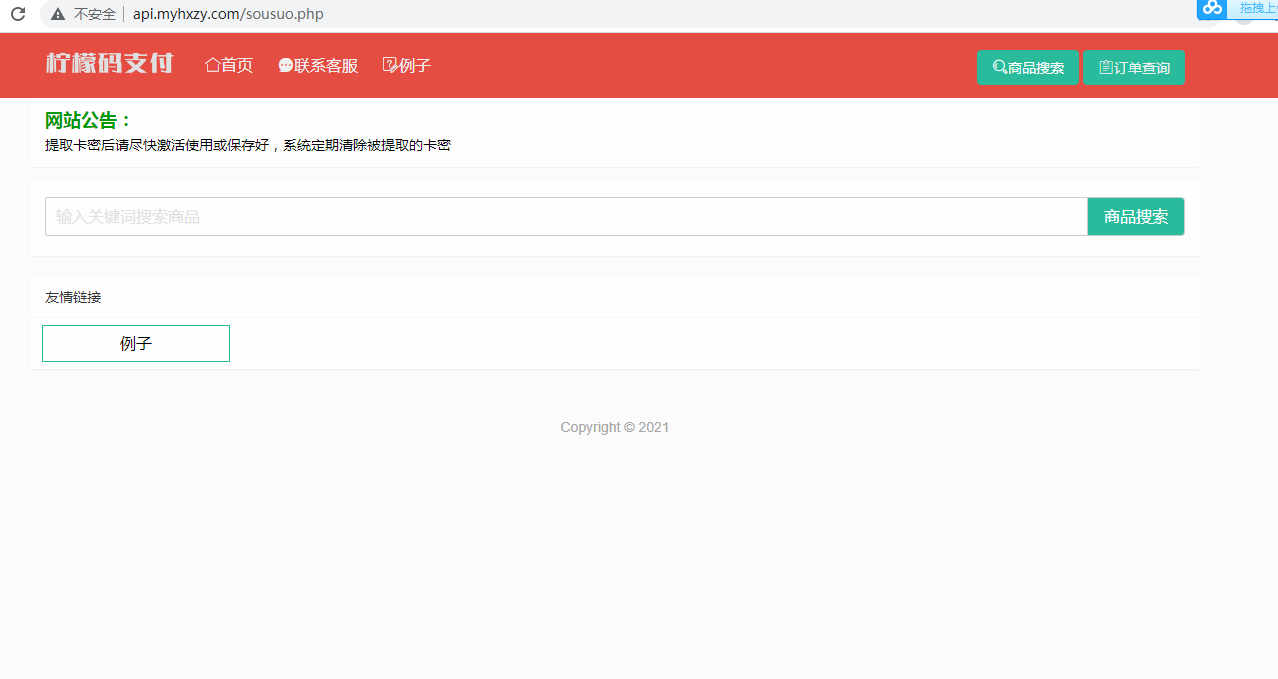
Task: Click the magnifier icon in header 商品搜索 button
Action: click(999, 67)
